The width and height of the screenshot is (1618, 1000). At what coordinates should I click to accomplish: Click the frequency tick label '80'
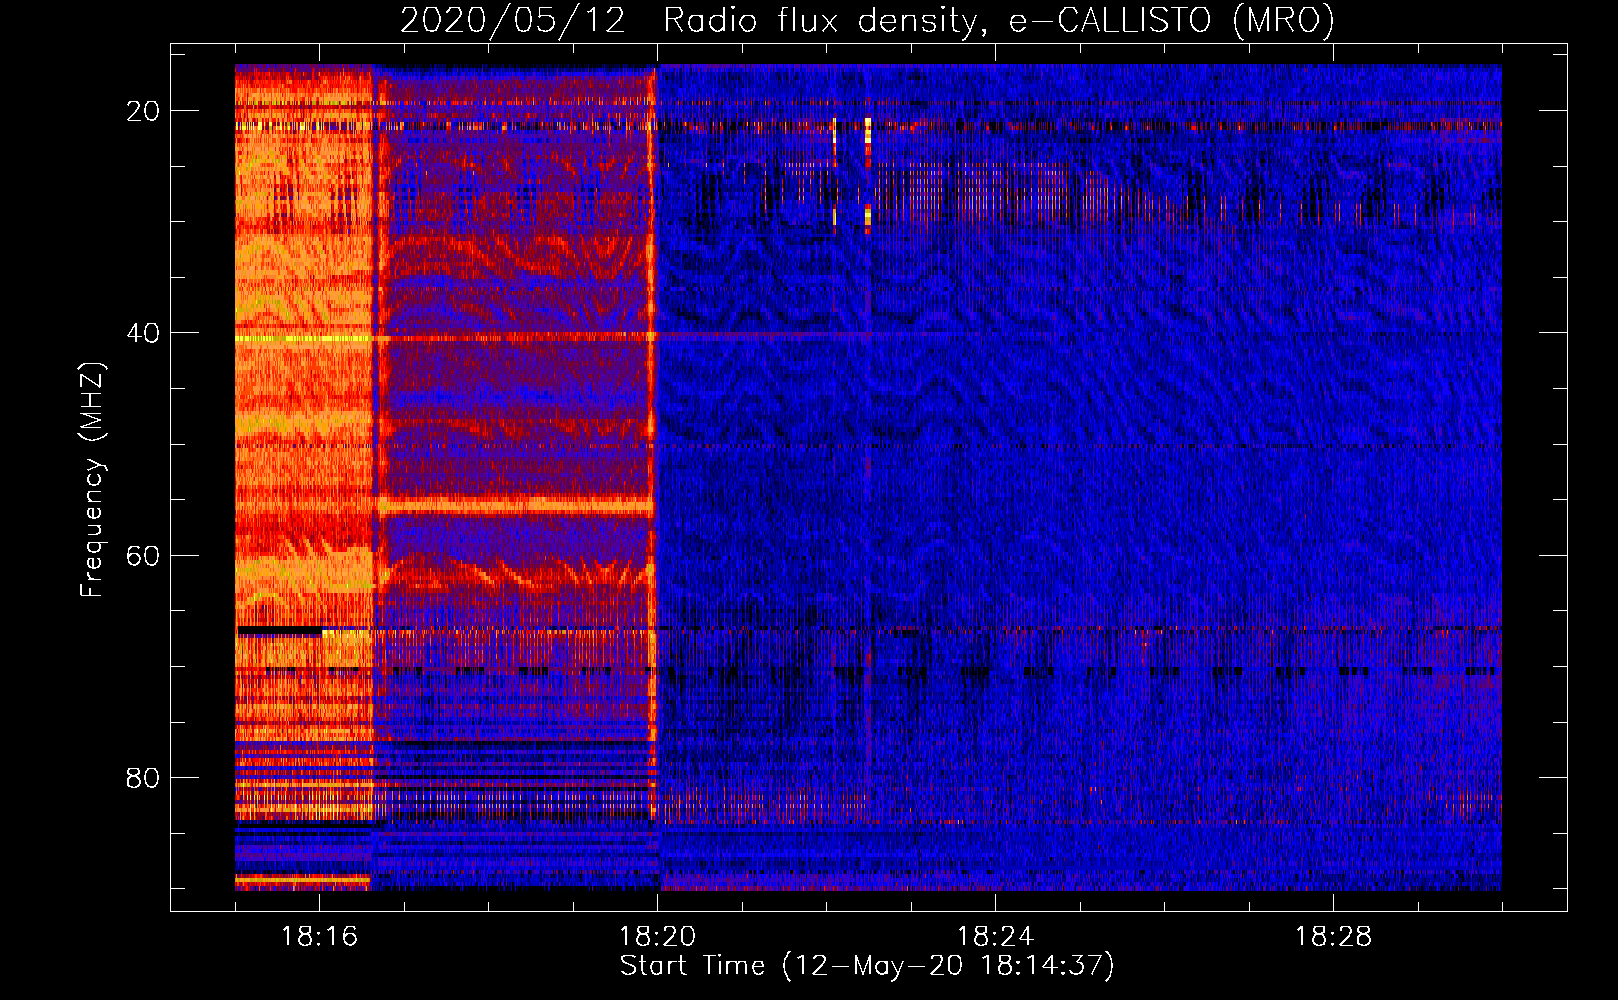(x=143, y=778)
